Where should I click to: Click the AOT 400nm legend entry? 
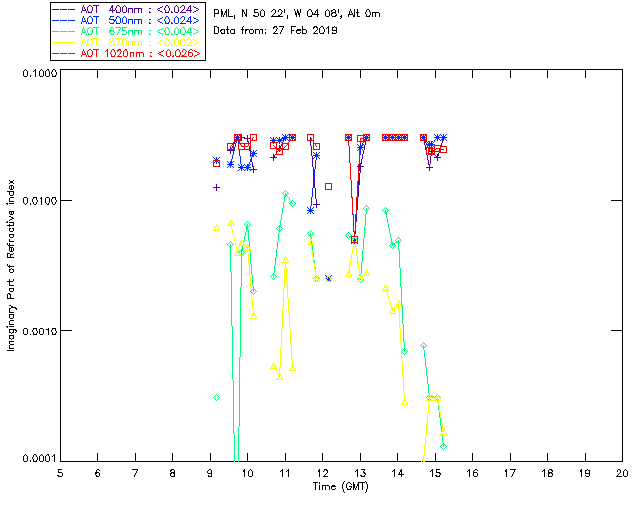click(126, 9)
